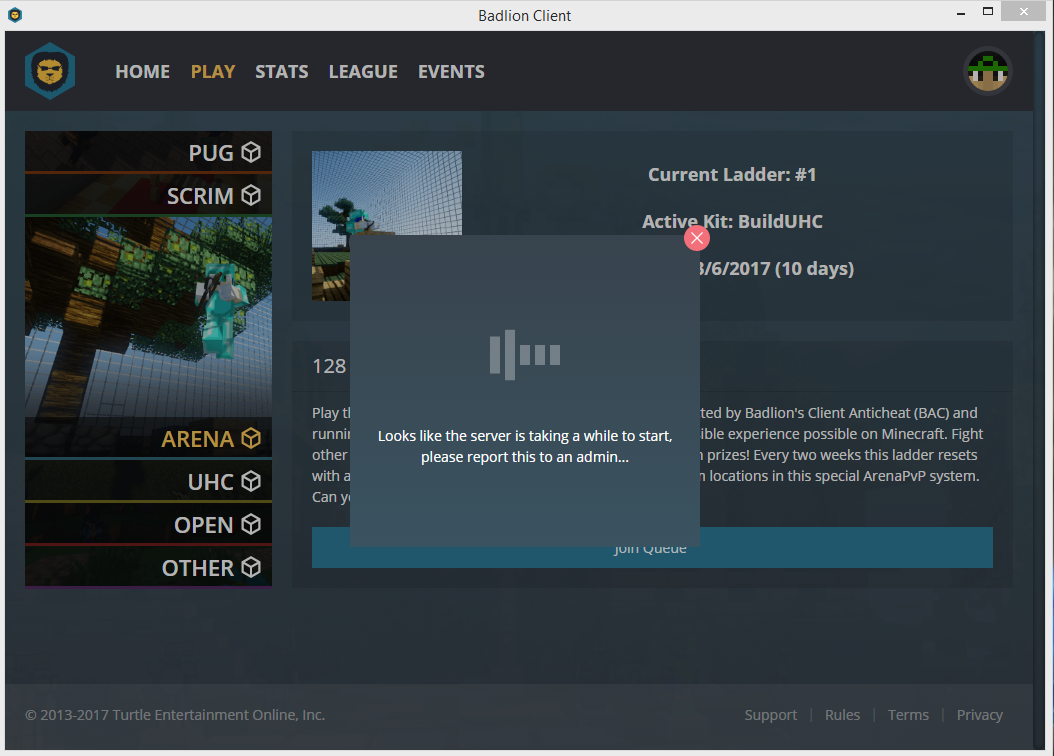Go to the HOME tab
The height and width of the screenshot is (756, 1054).
(143, 72)
